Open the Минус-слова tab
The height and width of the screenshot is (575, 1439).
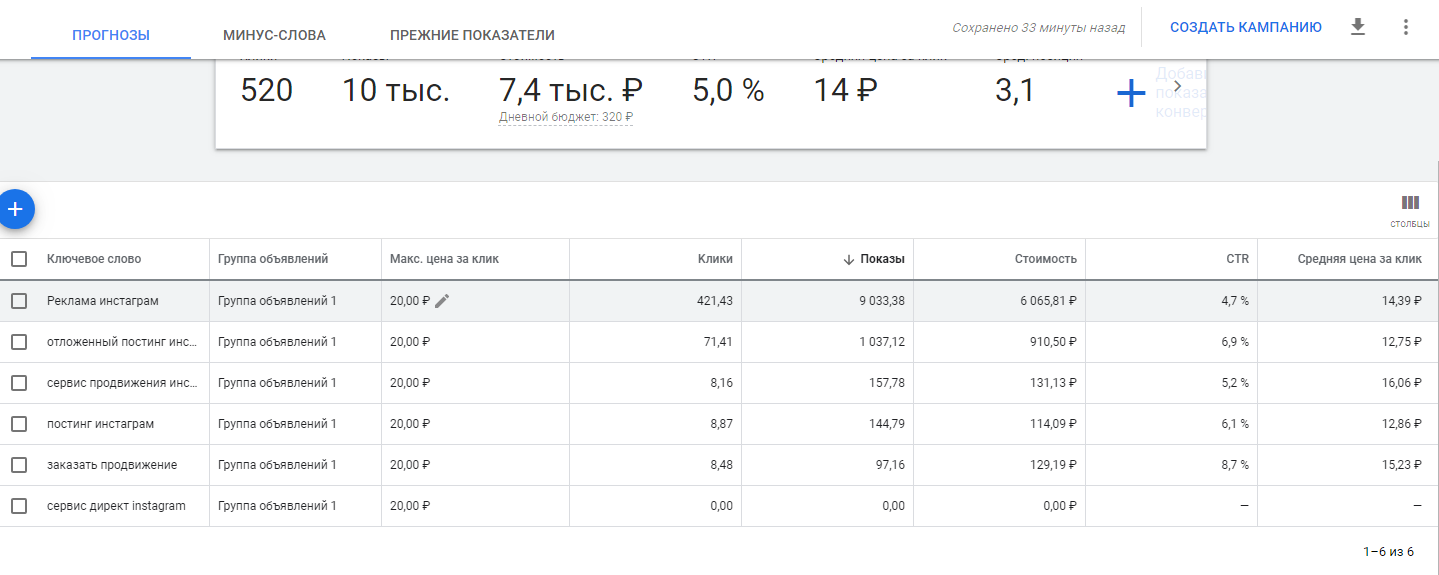[x=274, y=35]
